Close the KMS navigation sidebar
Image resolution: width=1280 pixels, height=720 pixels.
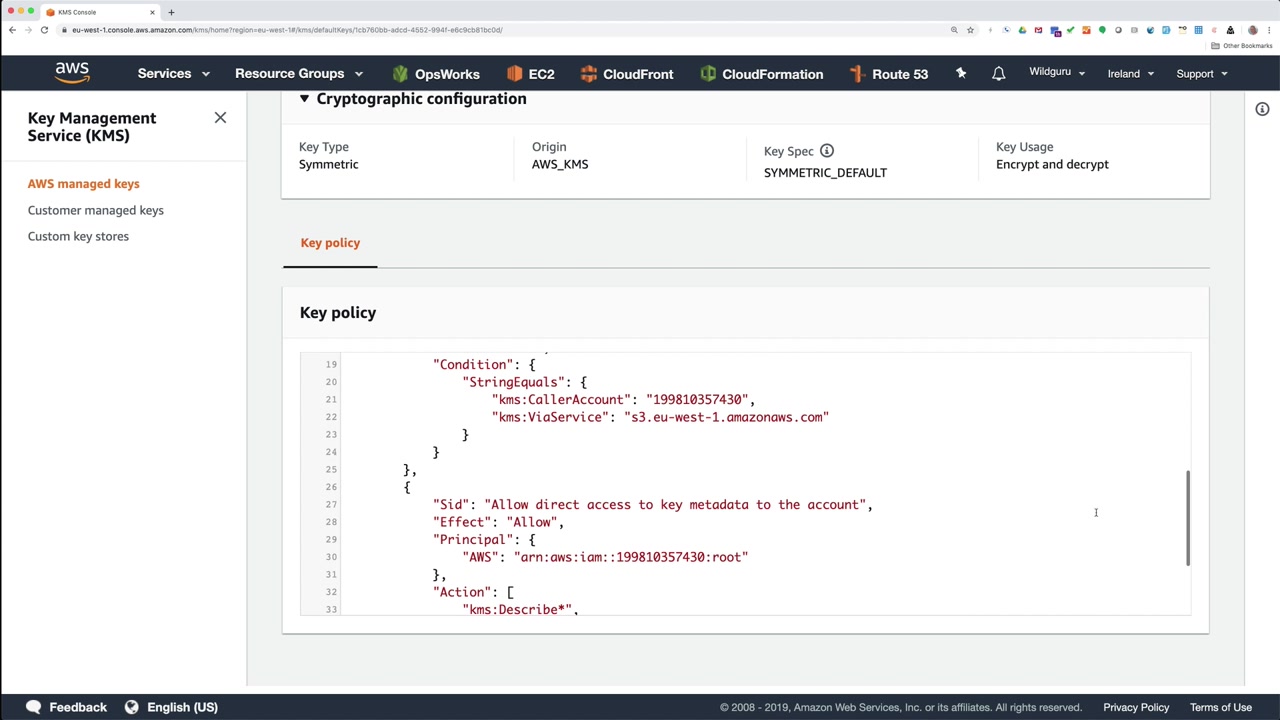tap(220, 118)
